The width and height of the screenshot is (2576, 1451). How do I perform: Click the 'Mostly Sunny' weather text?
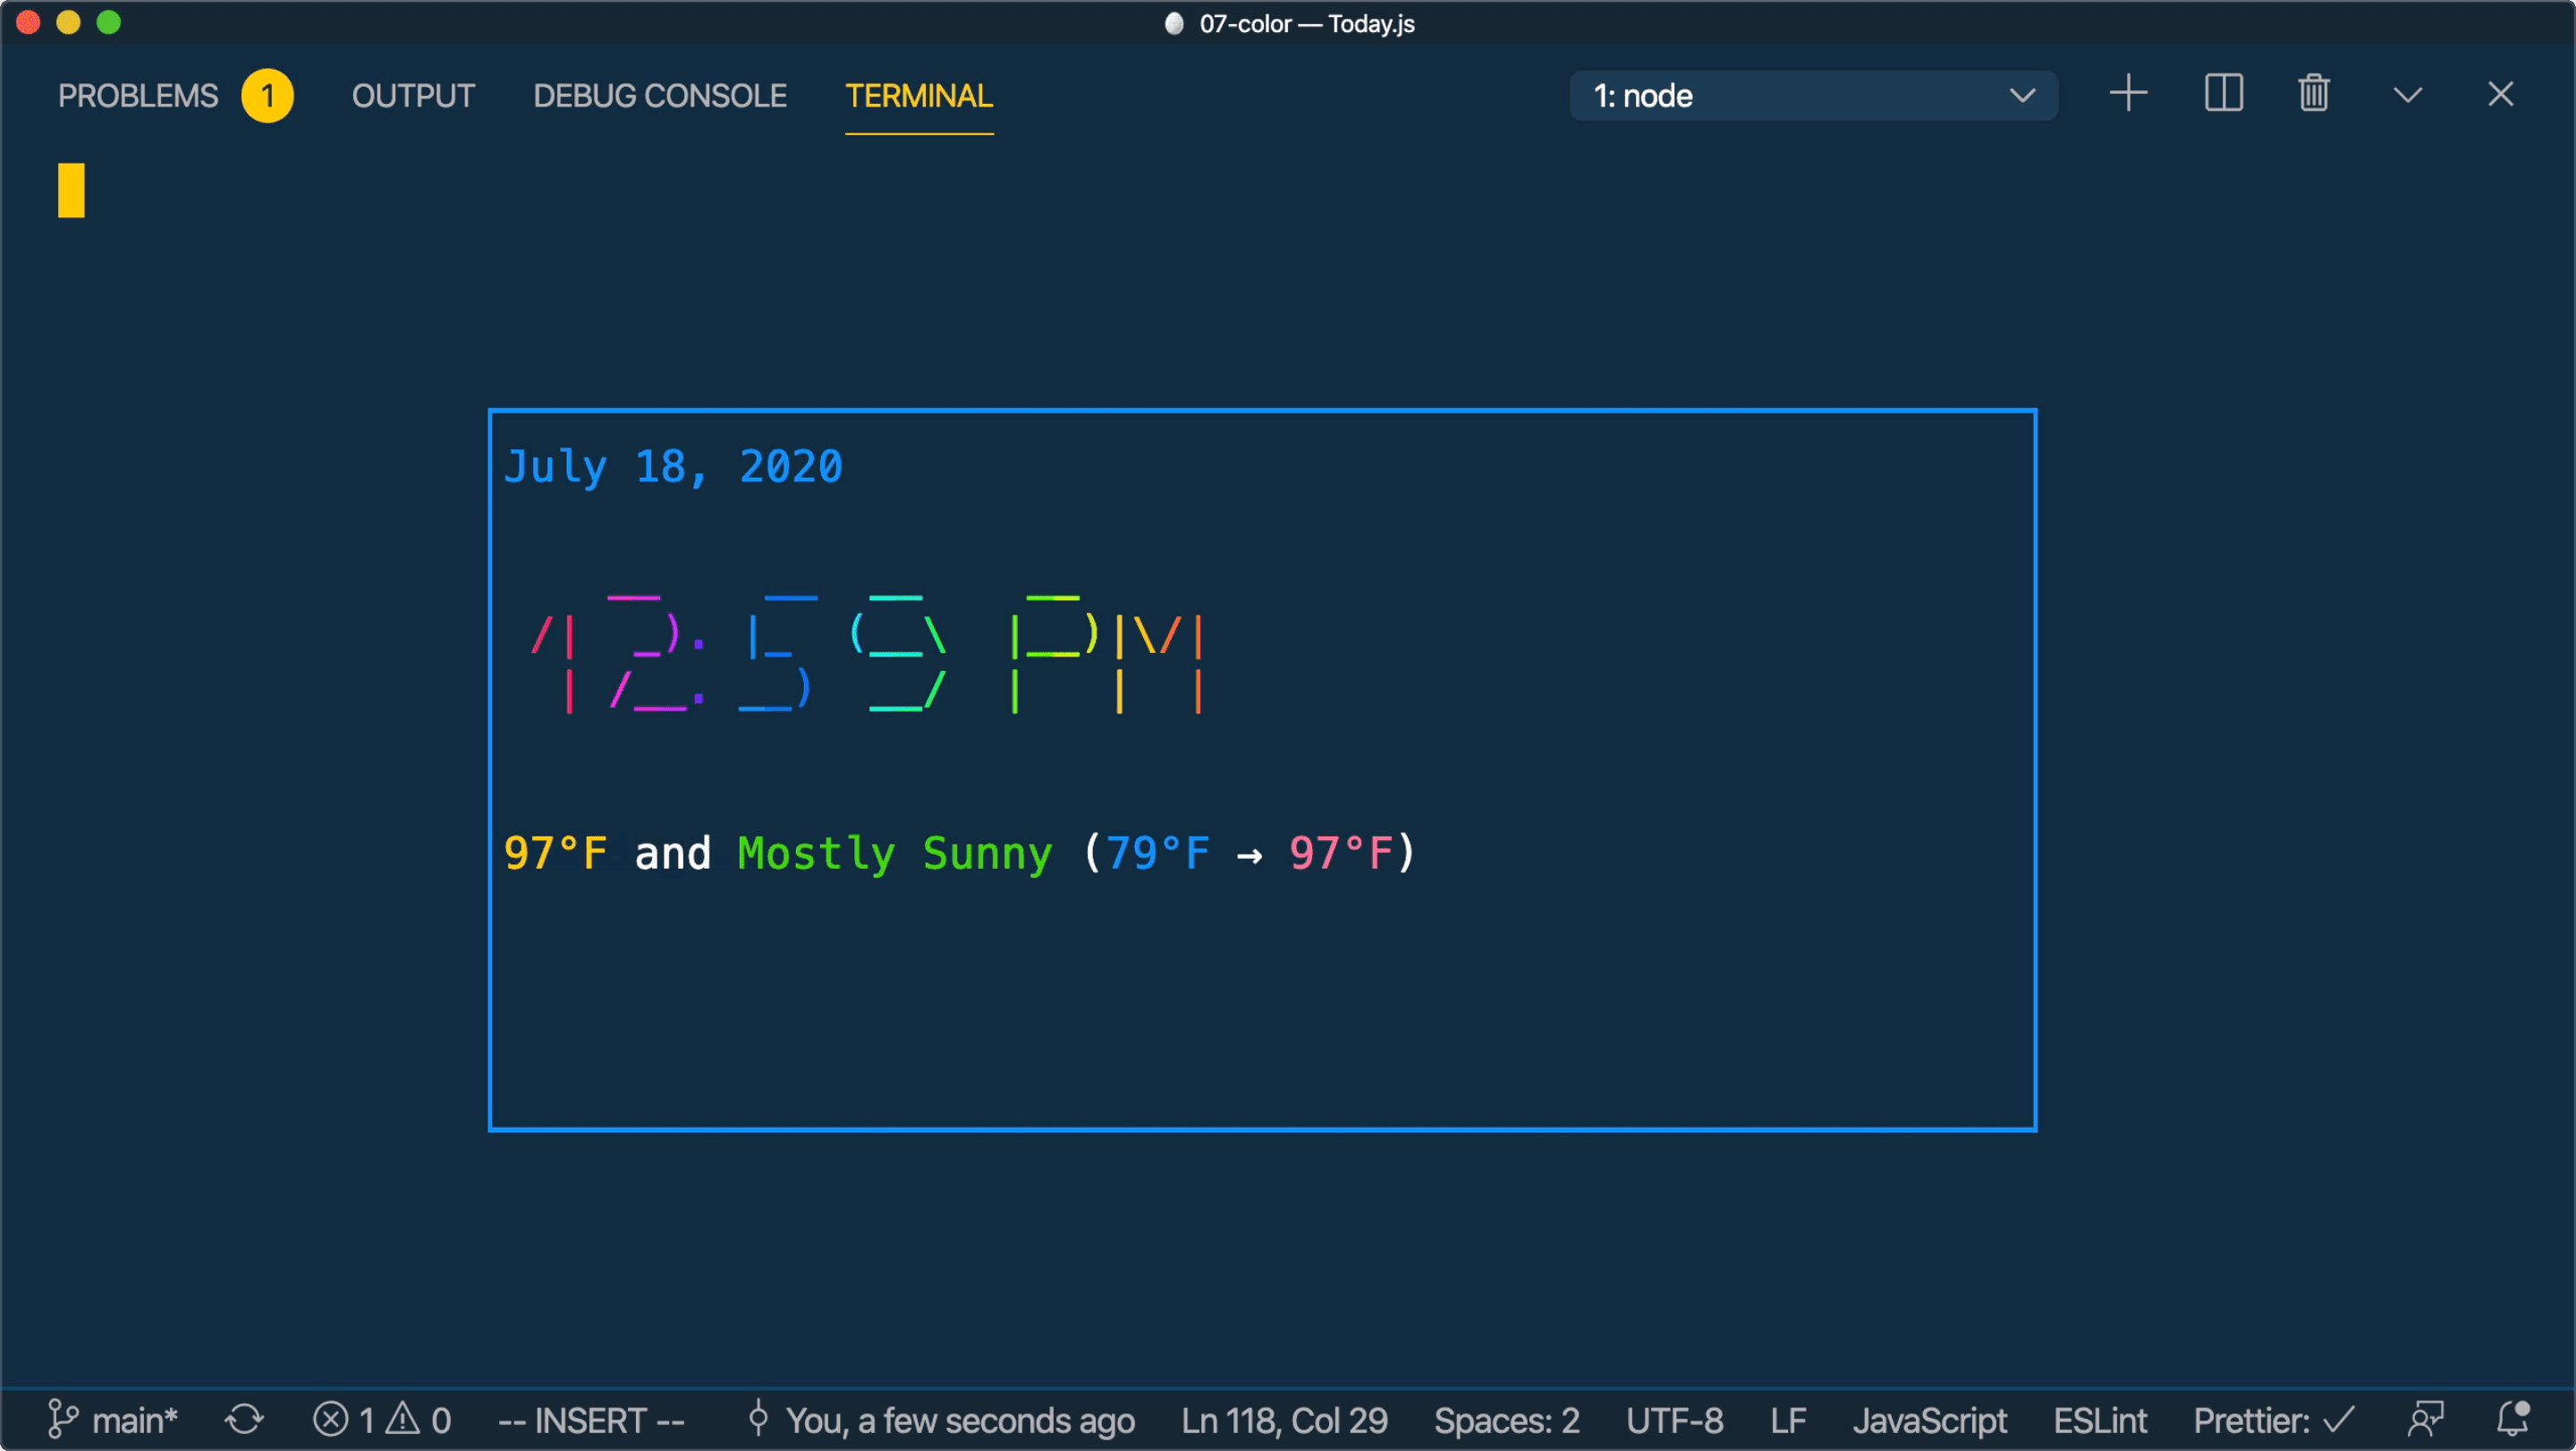pos(895,854)
